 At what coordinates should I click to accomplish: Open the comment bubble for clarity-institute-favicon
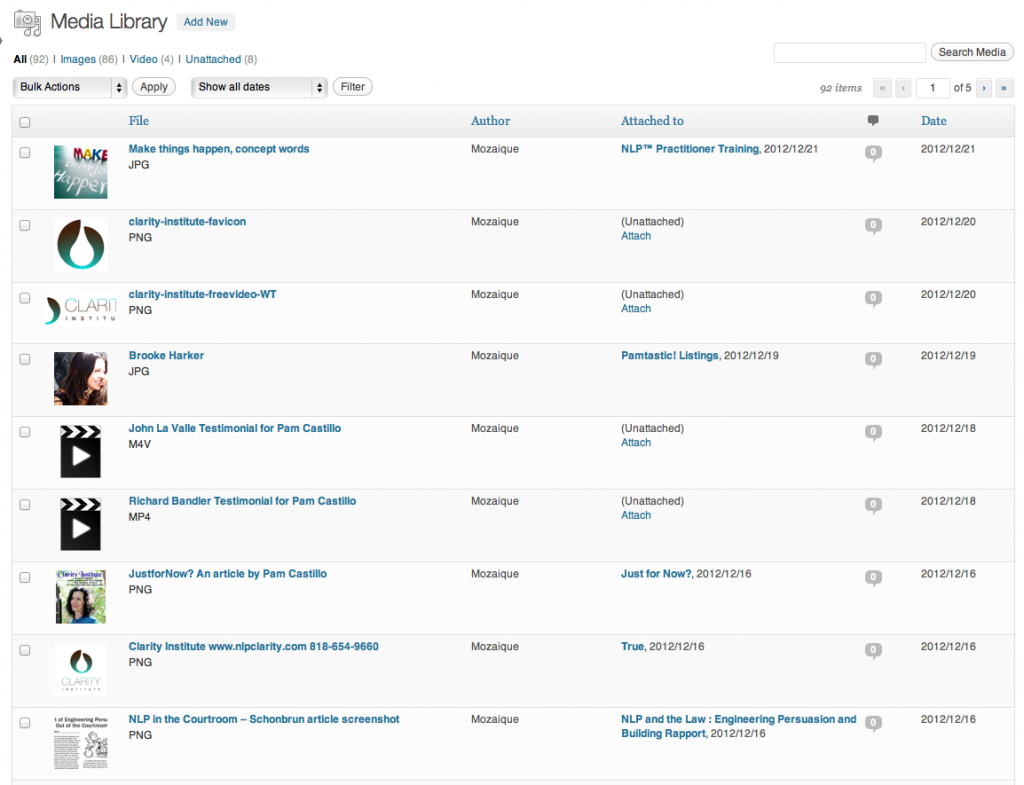click(873, 226)
